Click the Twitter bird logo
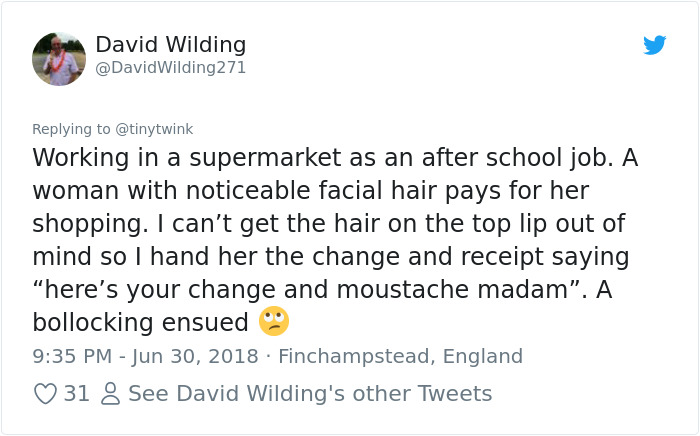700x436 pixels. 654,45
